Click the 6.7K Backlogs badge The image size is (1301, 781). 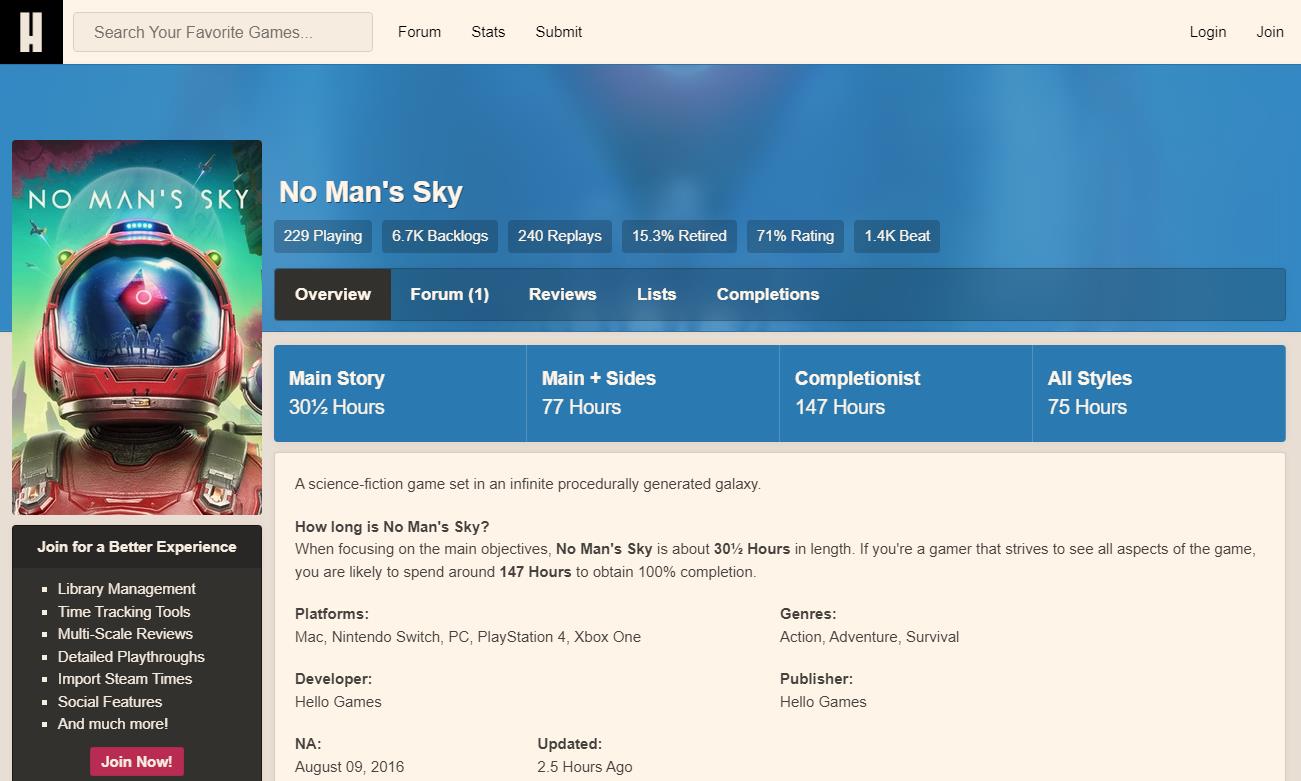point(440,236)
